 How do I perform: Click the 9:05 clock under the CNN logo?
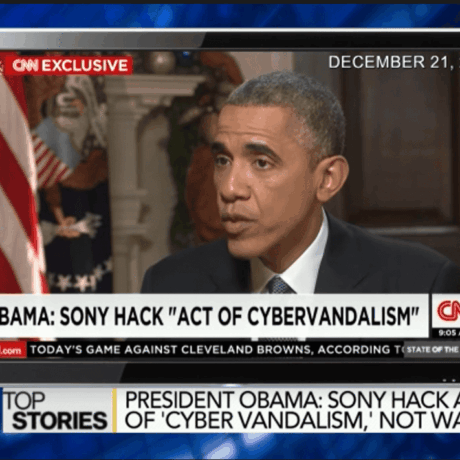click(447, 333)
